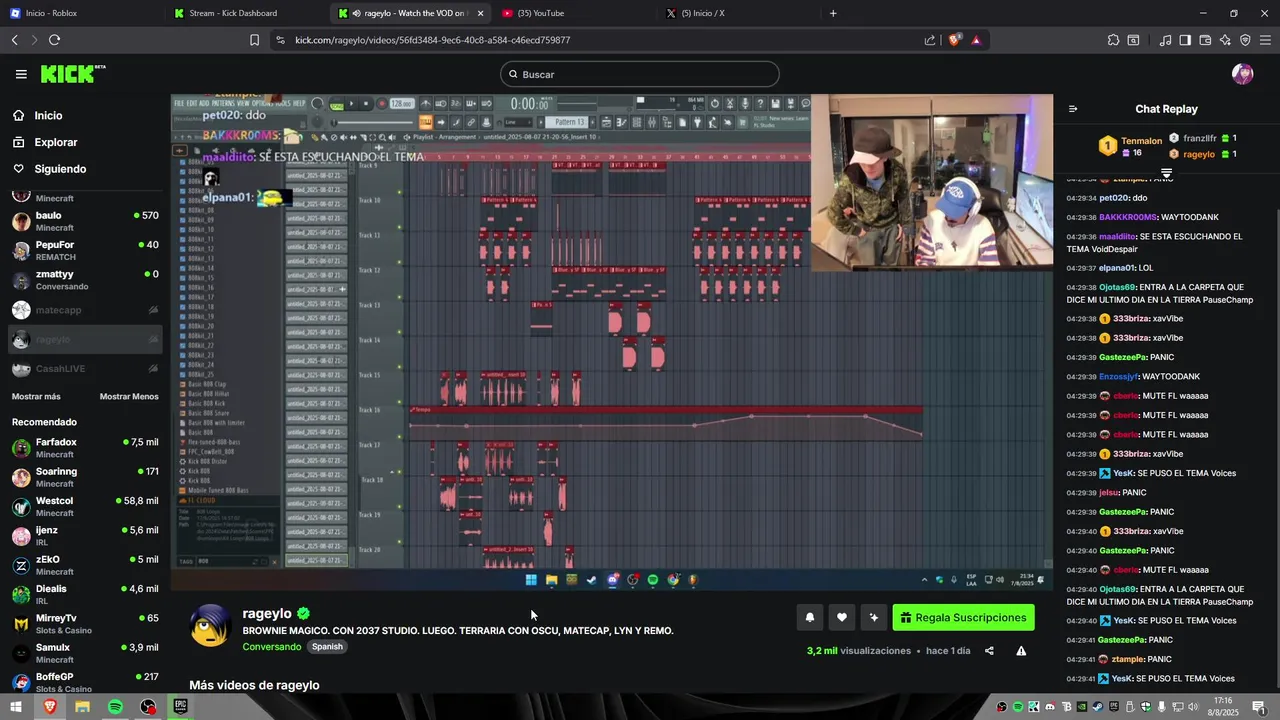This screenshot has height=720, width=1280.
Task: Toggle the browser sidebar panel icon
Action: point(1185,40)
